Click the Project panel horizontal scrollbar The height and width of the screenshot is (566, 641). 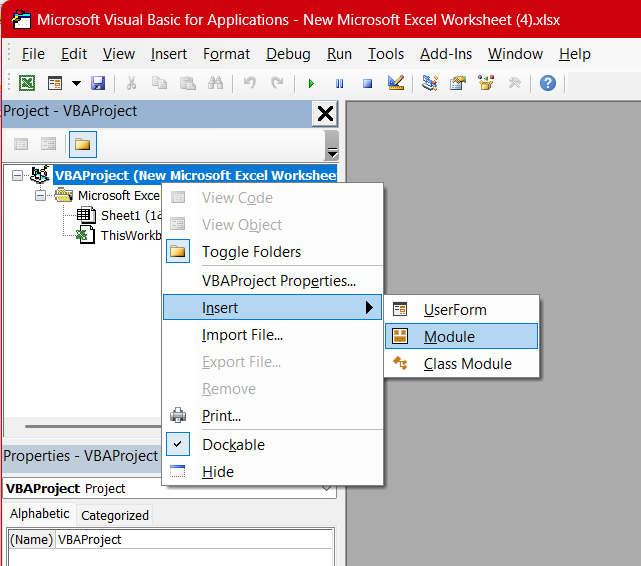click(x=92, y=426)
